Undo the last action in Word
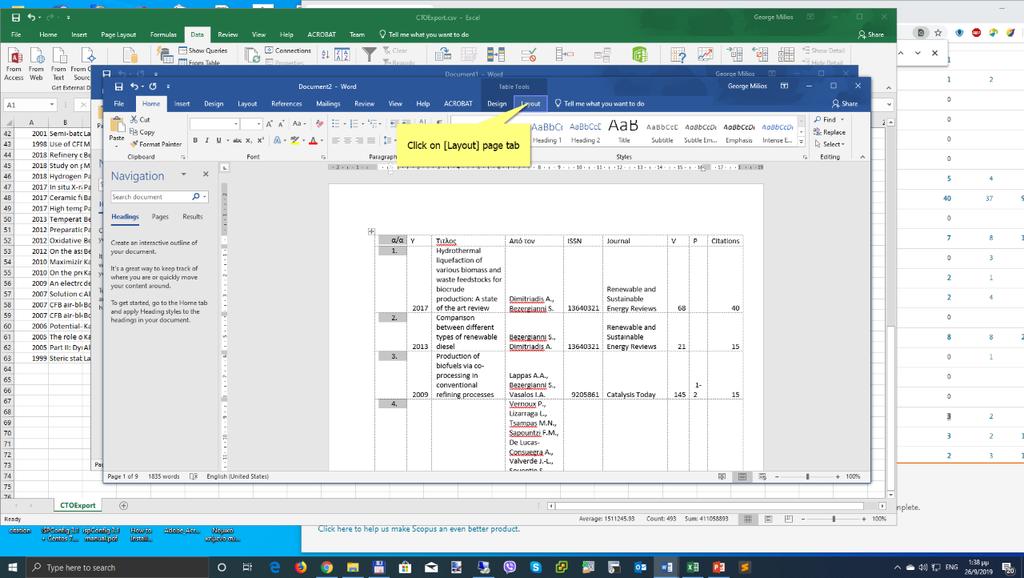Screen dimensions: 1024x578 134,86
